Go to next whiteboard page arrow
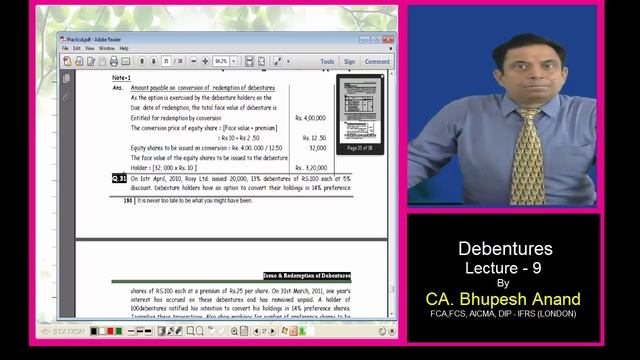 pos(273,331)
